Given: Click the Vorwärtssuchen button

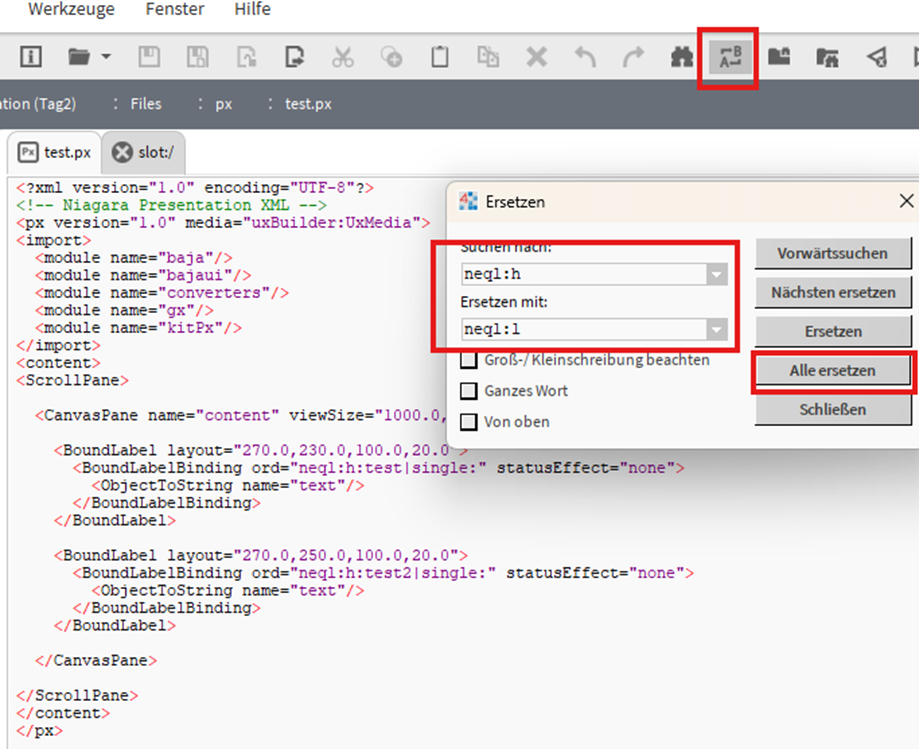Looking at the screenshot, I should [x=833, y=253].
